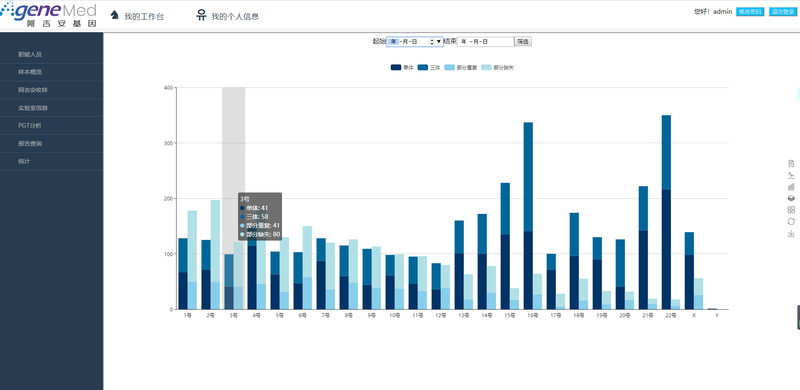800x390 pixels.
Task: Open the data view toolbox icon
Action: tap(791, 163)
